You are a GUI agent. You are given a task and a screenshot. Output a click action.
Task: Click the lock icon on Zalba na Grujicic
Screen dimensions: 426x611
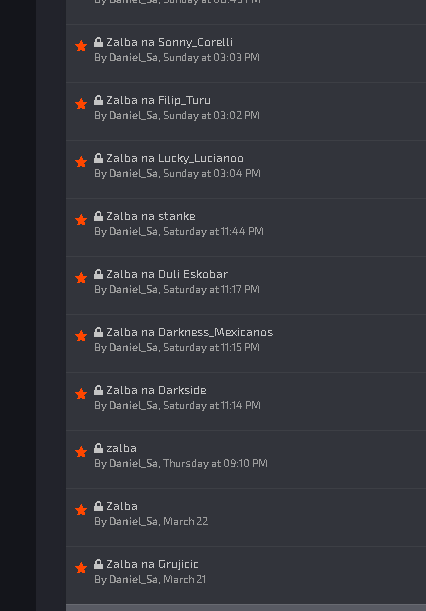98,563
